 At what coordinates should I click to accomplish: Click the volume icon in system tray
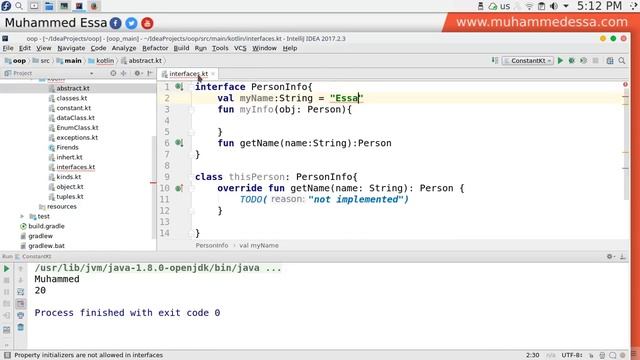pyautogui.click(x=554, y=6)
